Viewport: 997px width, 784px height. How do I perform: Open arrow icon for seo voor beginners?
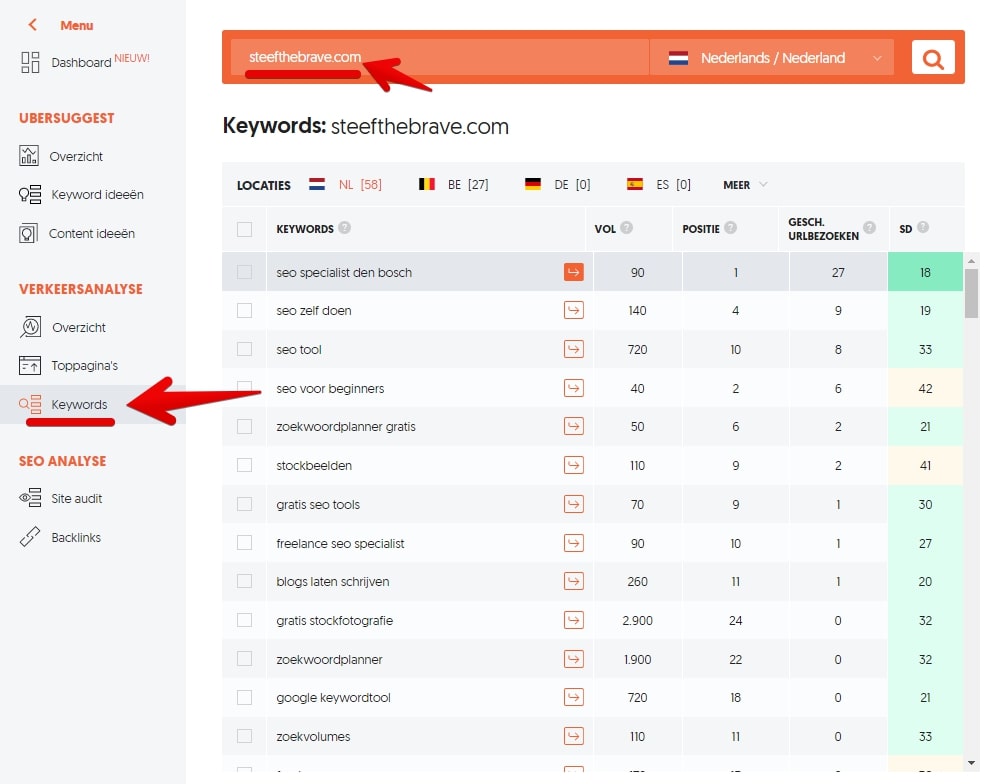coord(574,388)
